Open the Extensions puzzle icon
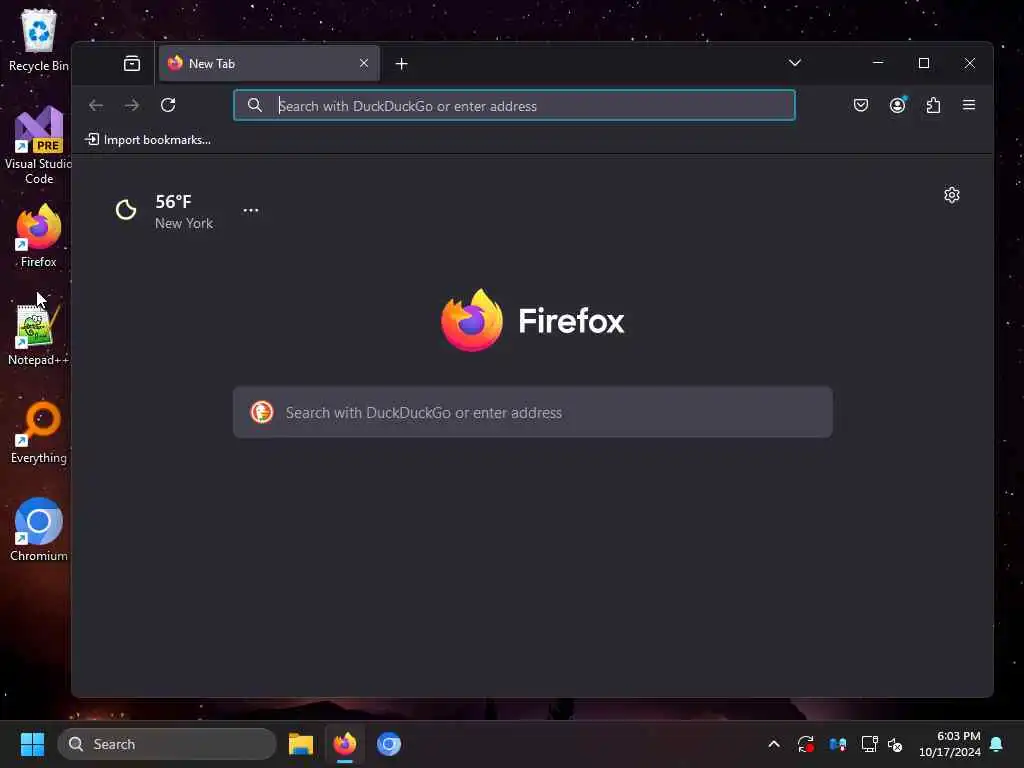Screen dimensions: 1024x768 coord(933,105)
